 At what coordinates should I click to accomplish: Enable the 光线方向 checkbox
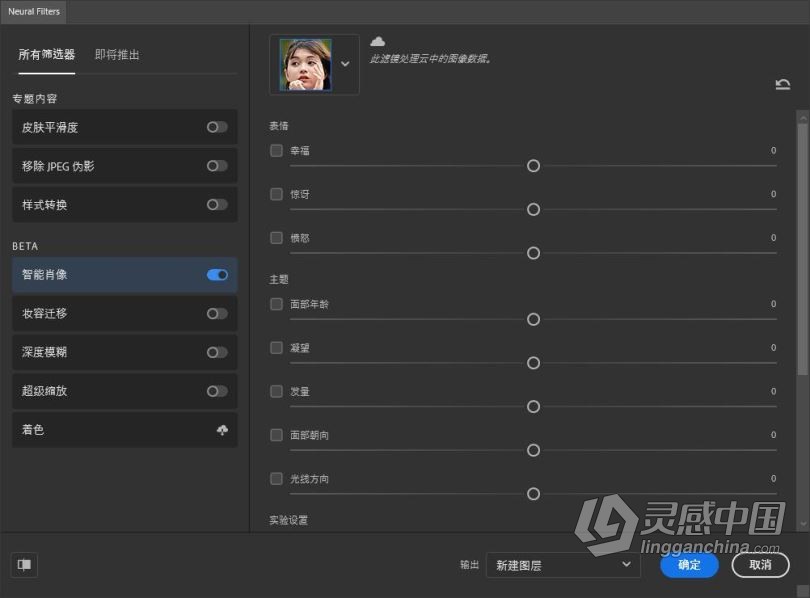pos(276,479)
